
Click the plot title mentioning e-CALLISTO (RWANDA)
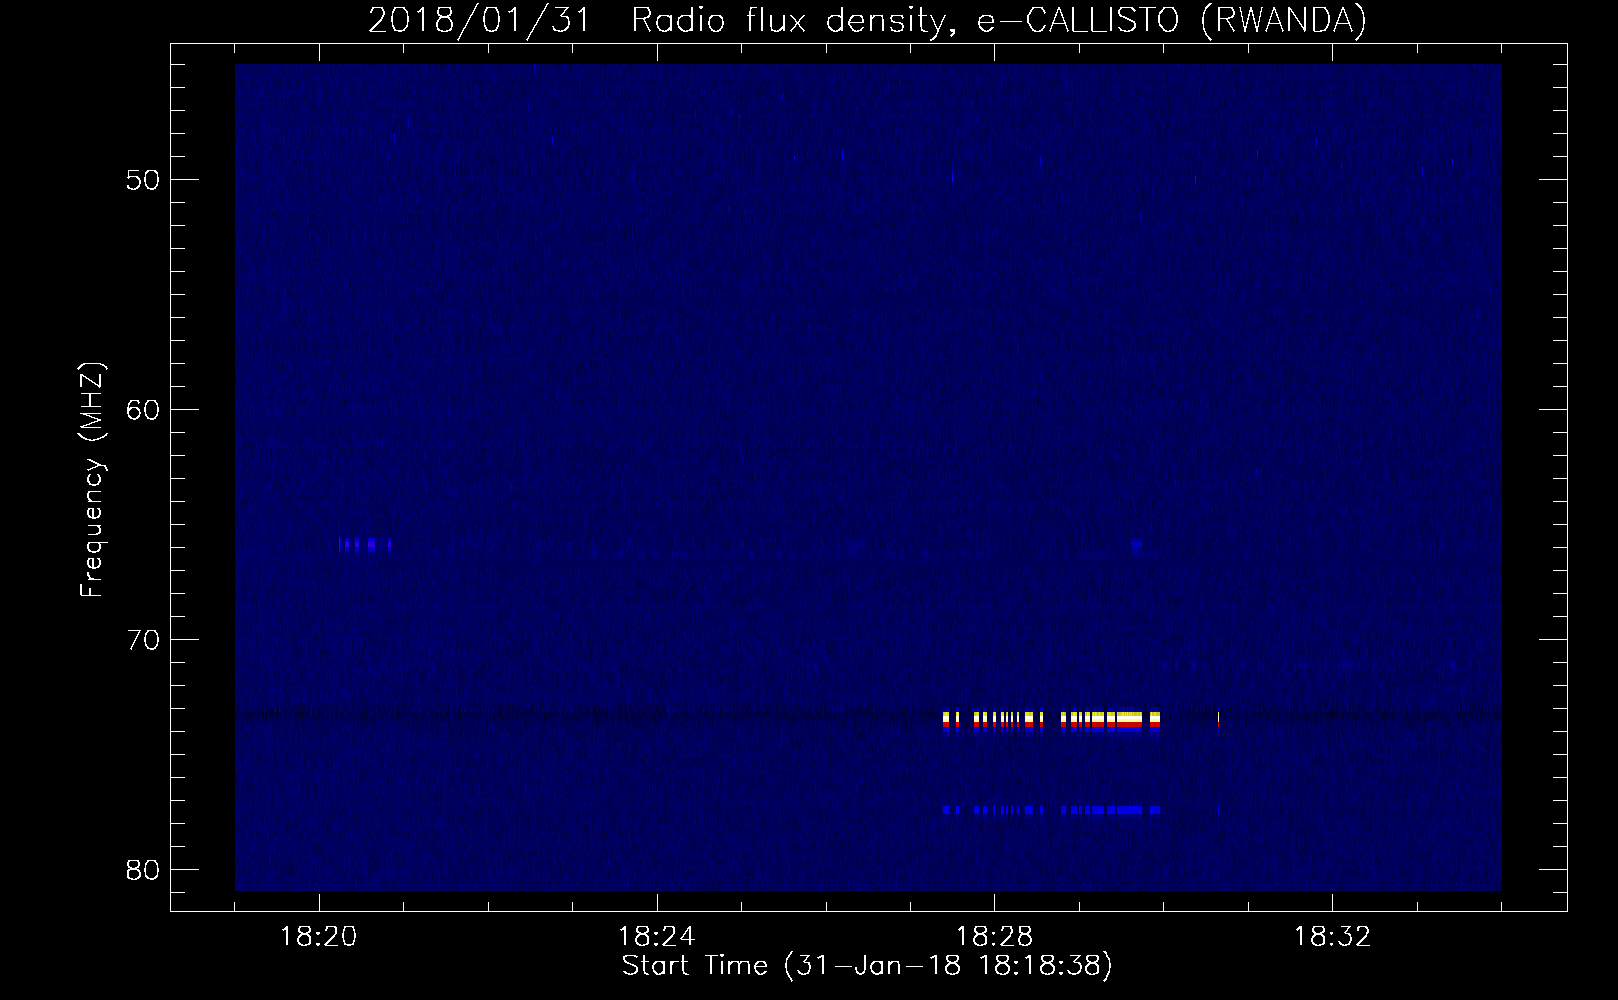(x=867, y=20)
